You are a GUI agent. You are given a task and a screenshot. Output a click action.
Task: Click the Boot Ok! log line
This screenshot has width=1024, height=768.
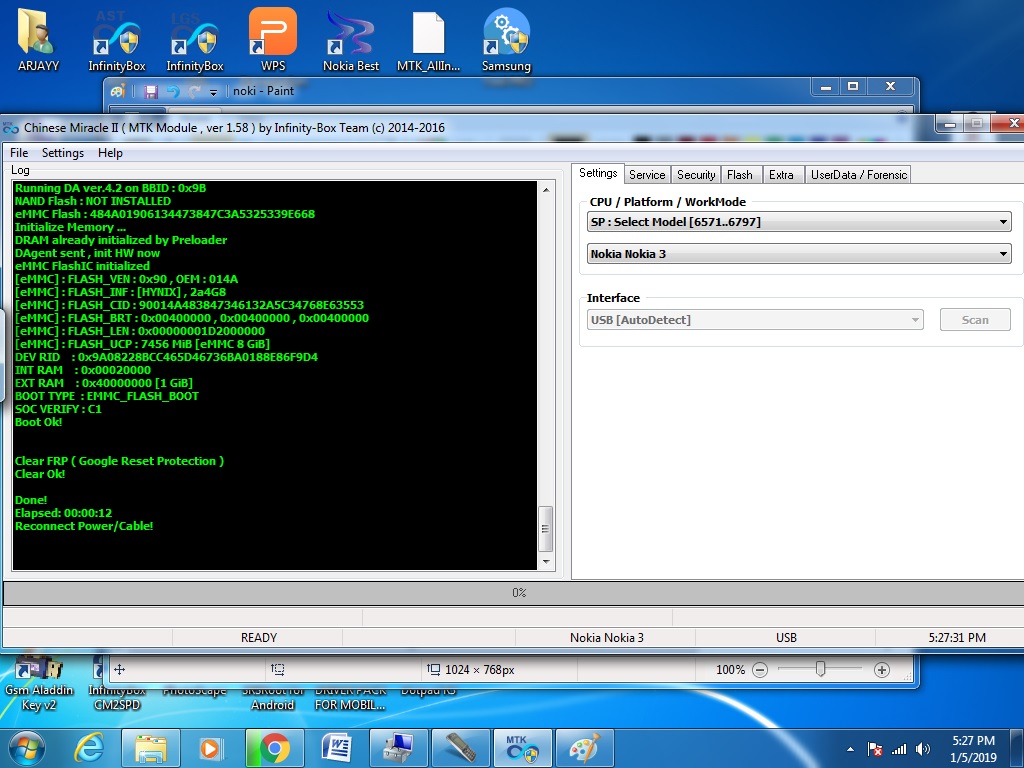[x=39, y=422]
